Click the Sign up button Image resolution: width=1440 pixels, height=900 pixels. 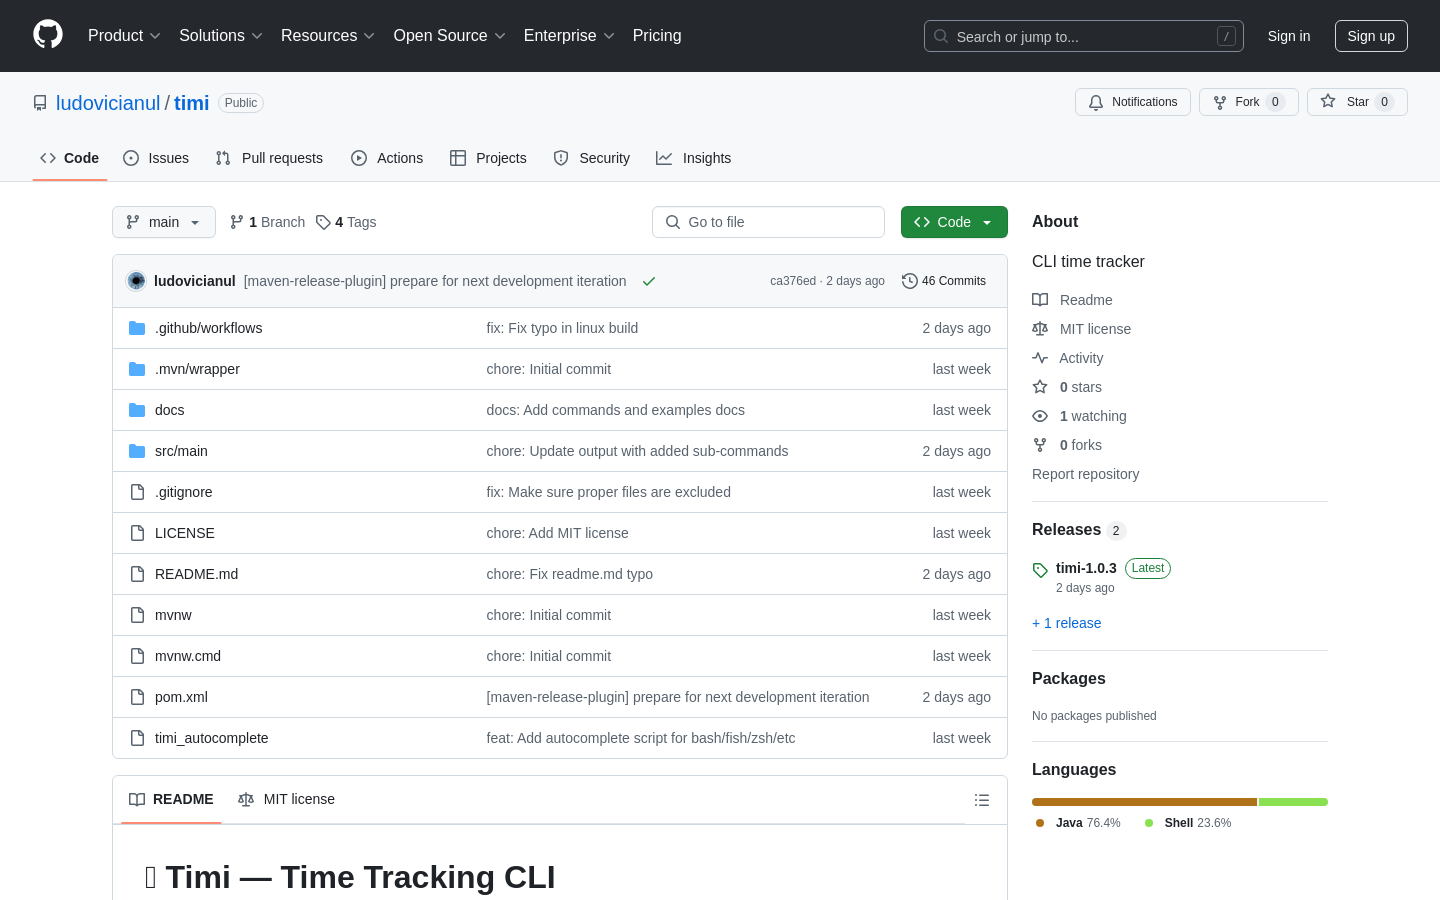click(1371, 36)
